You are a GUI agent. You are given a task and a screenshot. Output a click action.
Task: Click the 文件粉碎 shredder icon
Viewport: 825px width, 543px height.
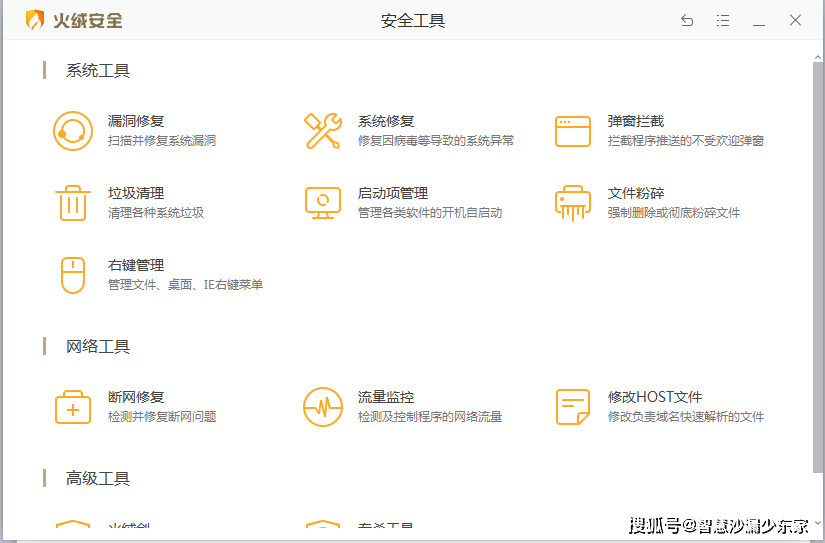pos(572,203)
